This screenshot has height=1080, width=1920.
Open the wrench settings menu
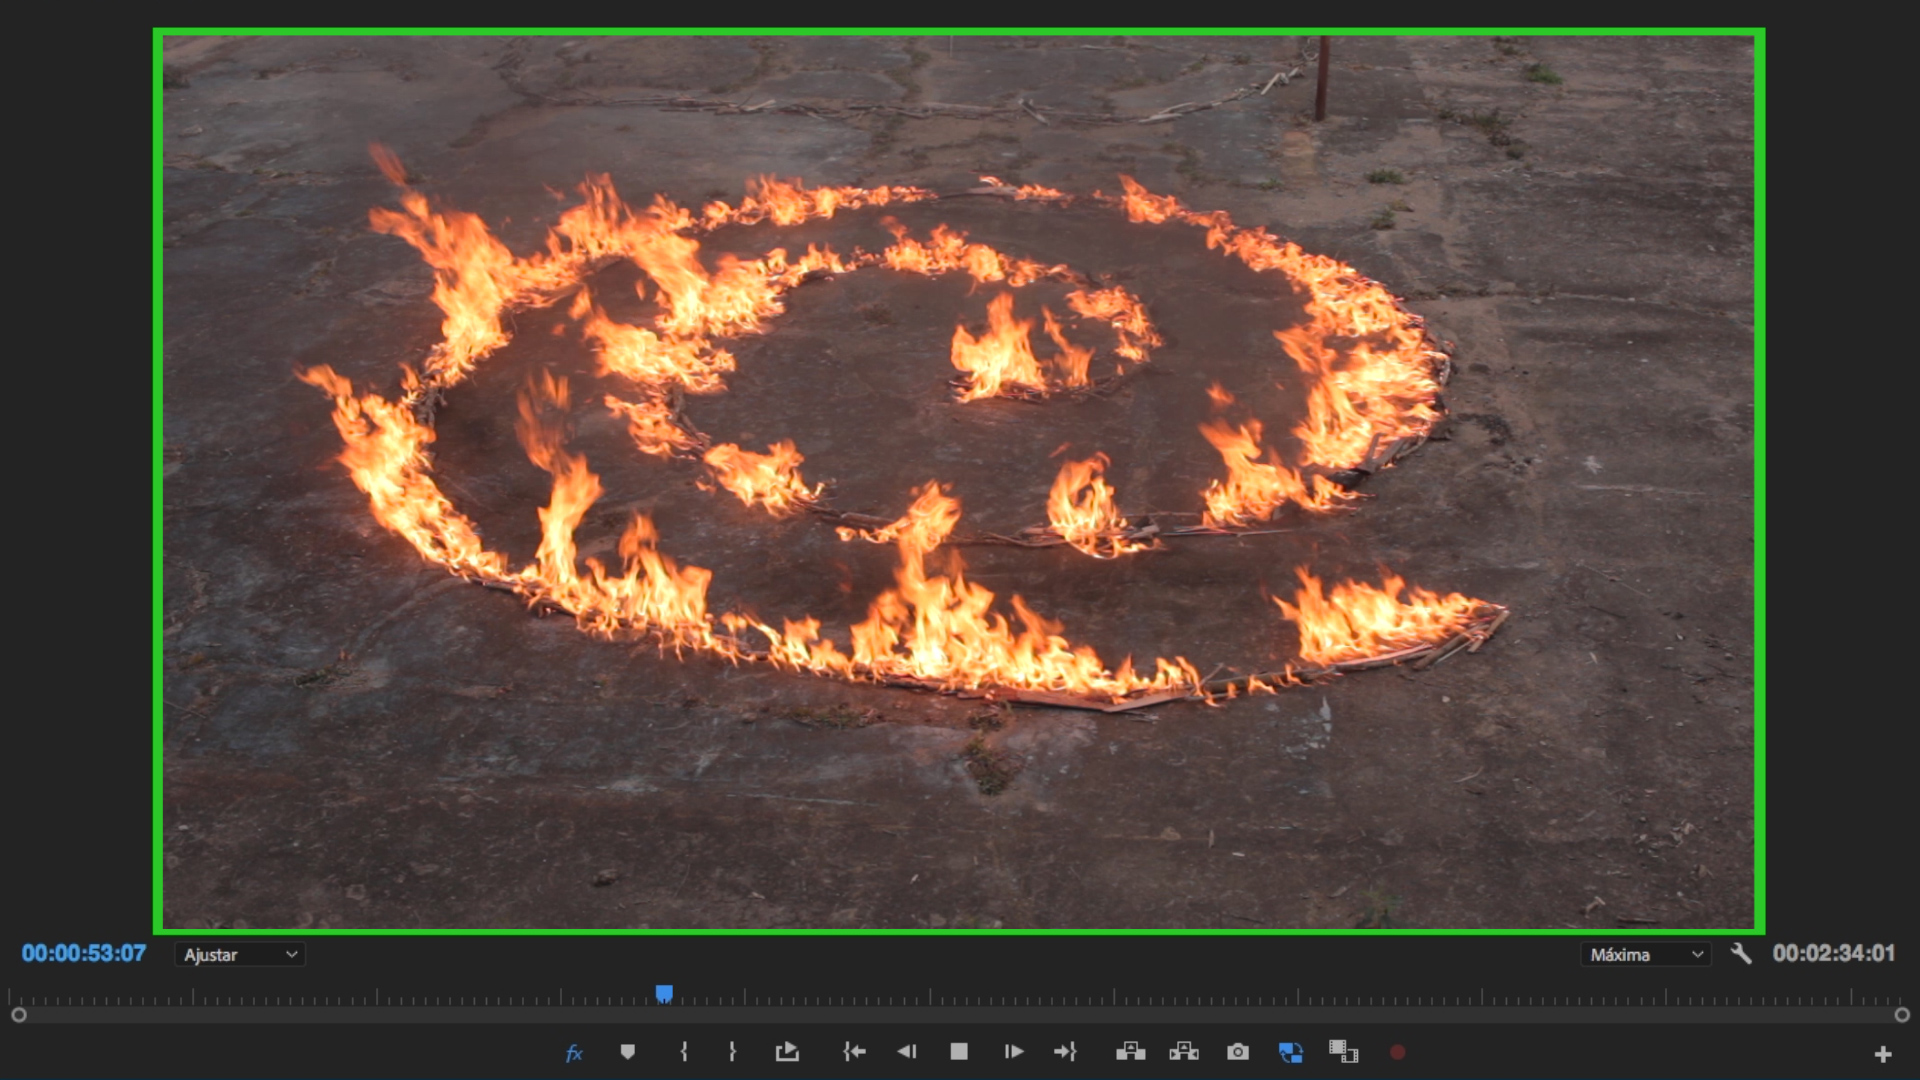pos(1741,954)
